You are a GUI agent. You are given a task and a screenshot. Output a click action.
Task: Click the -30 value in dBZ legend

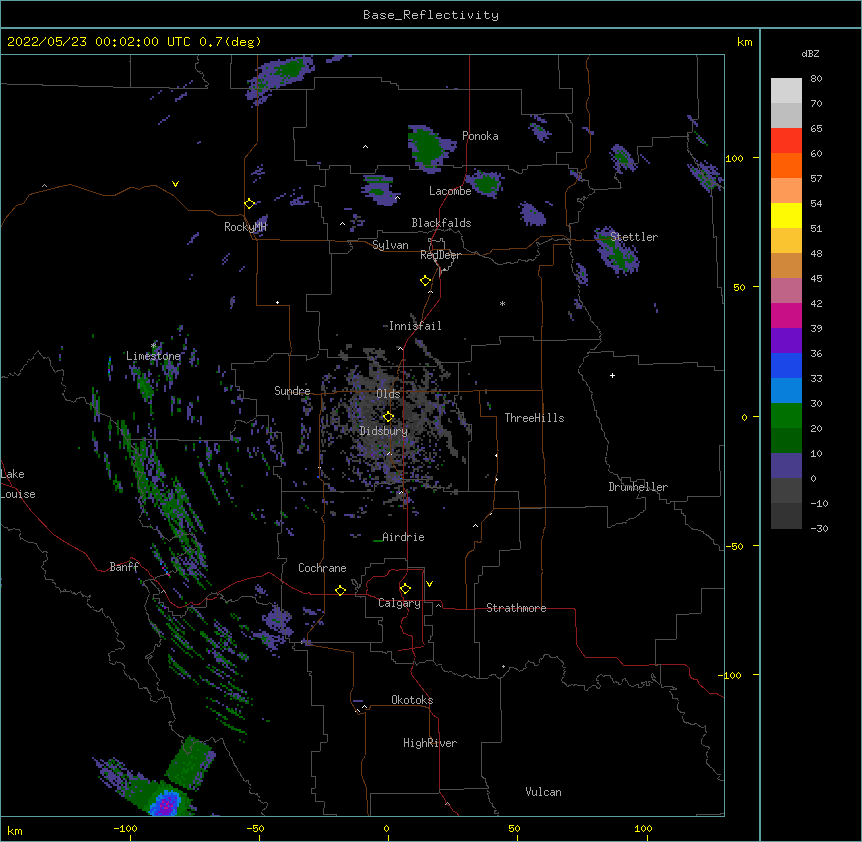click(x=819, y=528)
